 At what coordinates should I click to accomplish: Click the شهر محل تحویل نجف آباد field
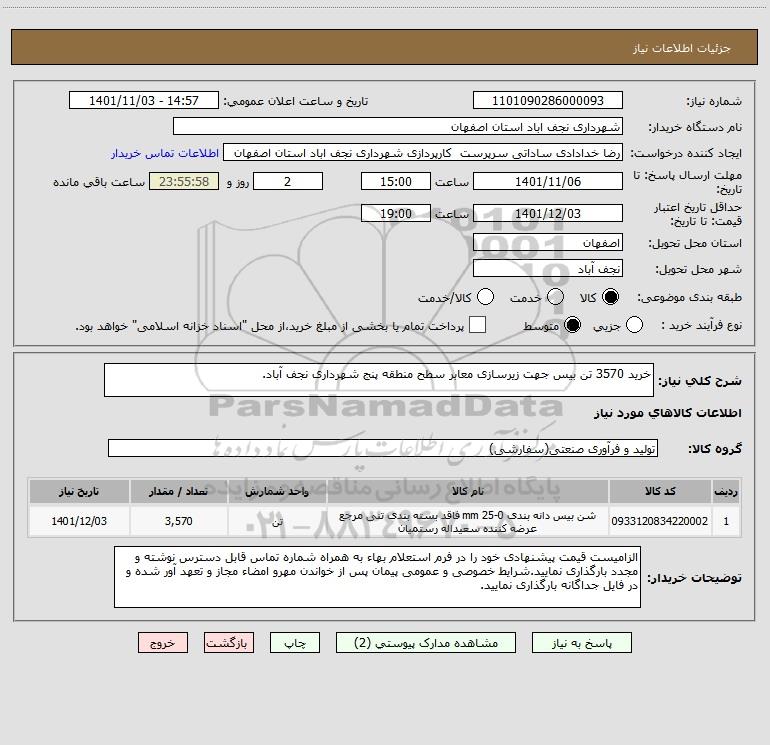pos(548,269)
